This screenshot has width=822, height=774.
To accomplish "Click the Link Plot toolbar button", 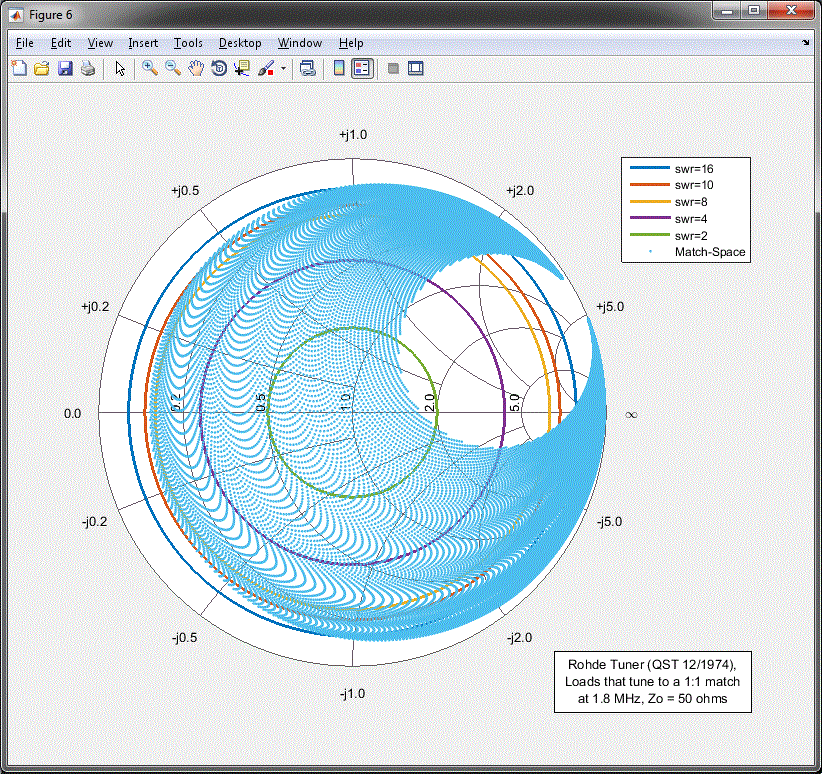I will pos(308,69).
